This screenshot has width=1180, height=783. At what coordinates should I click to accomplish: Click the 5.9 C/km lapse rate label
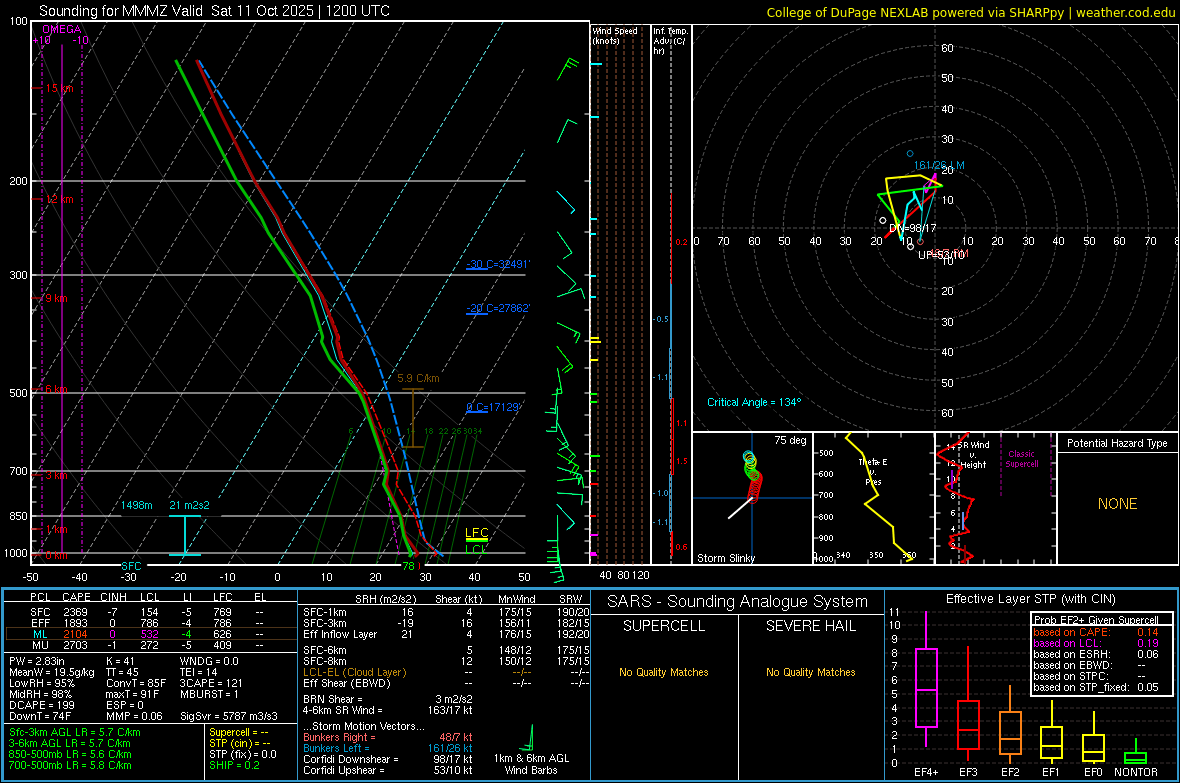coord(418,378)
